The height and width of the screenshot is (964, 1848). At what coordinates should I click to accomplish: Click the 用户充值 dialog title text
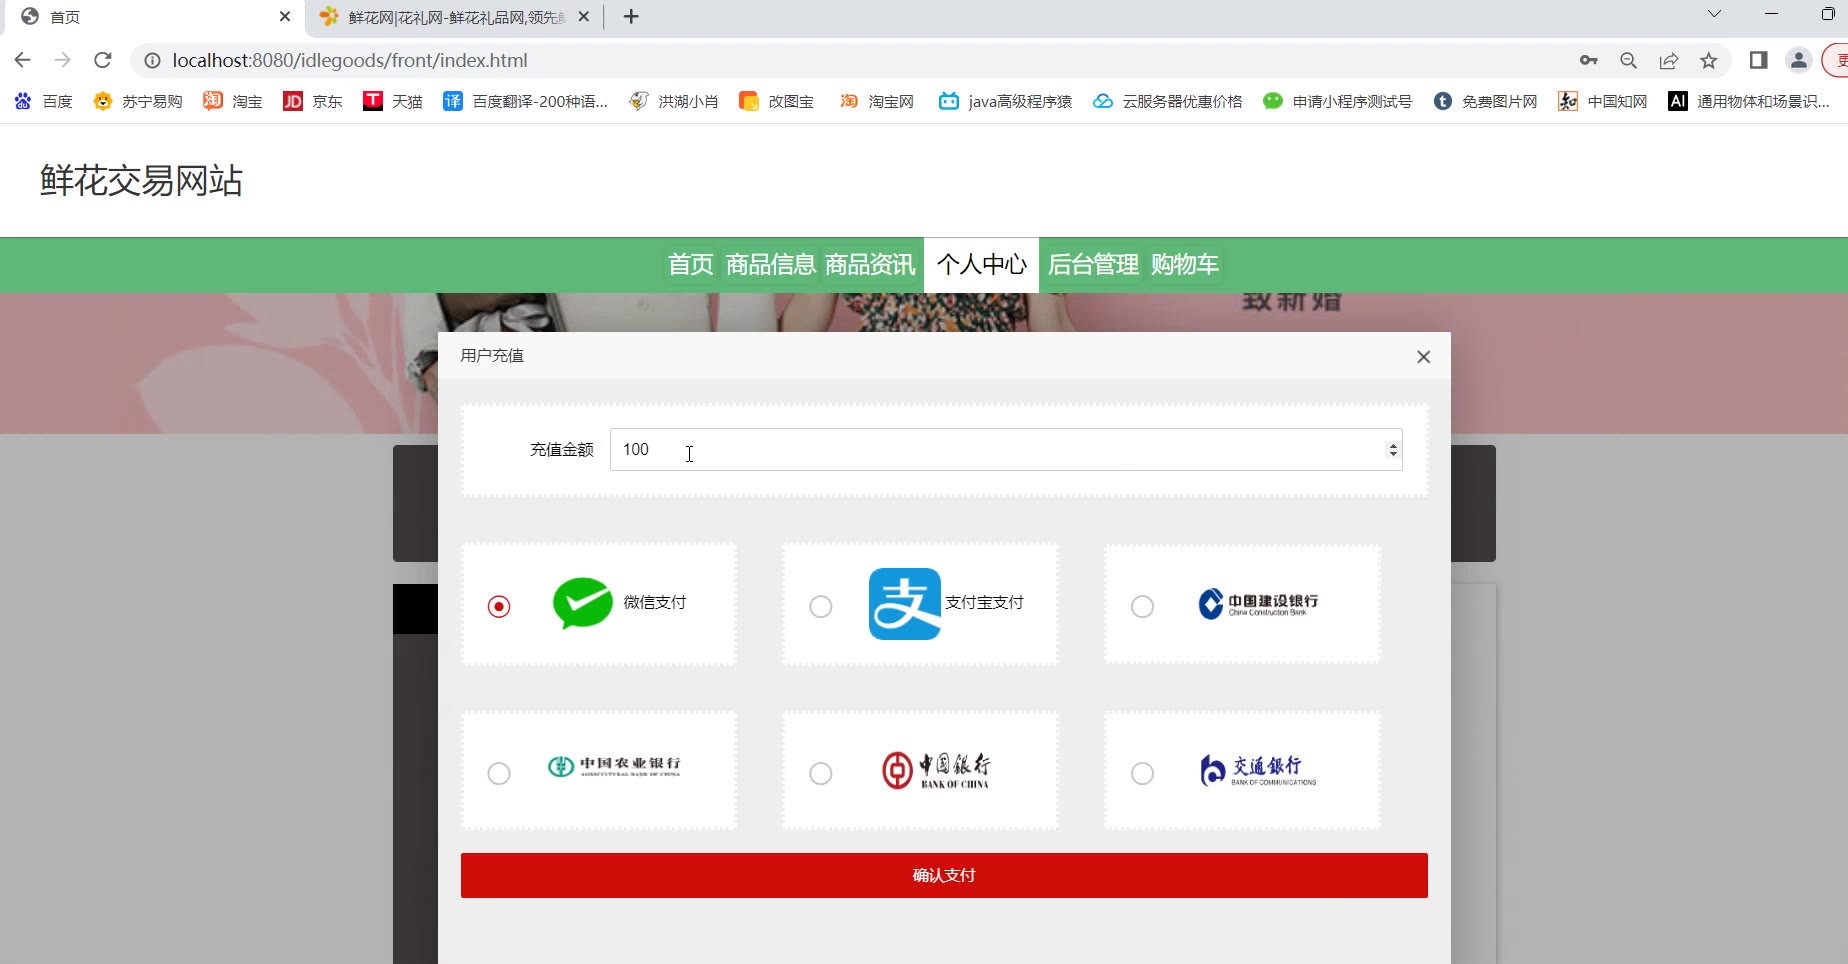[492, 356]
